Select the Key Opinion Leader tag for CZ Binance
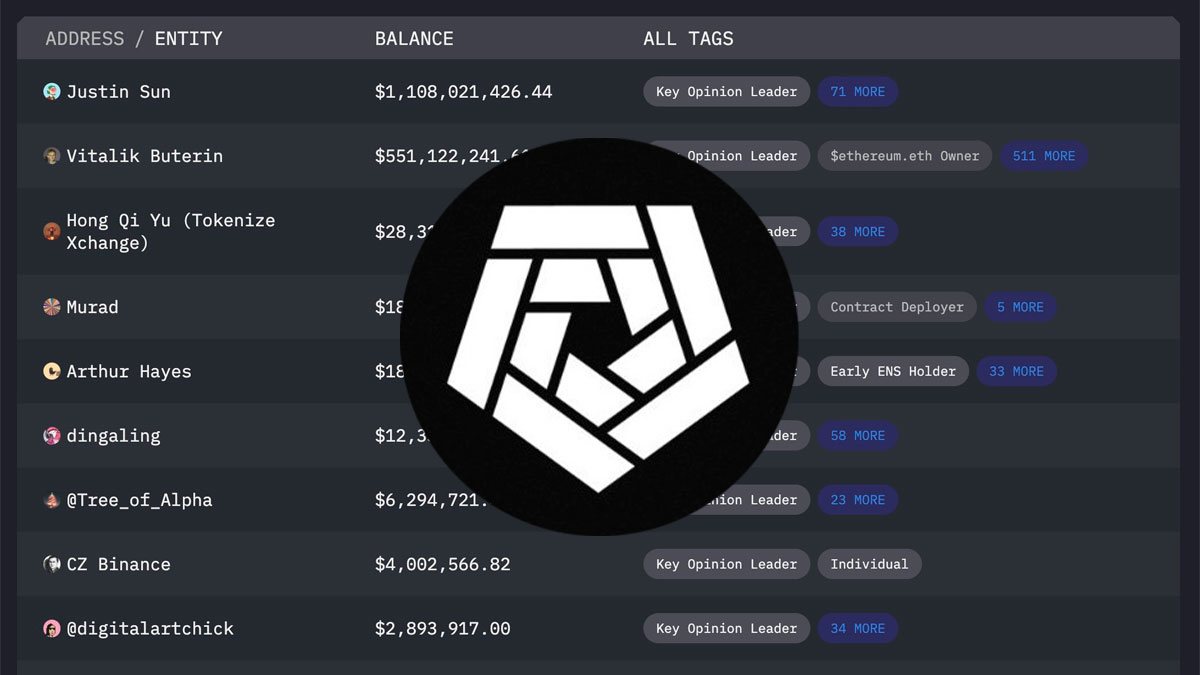This screenshot has height=675, width=1200. point(726,564)
